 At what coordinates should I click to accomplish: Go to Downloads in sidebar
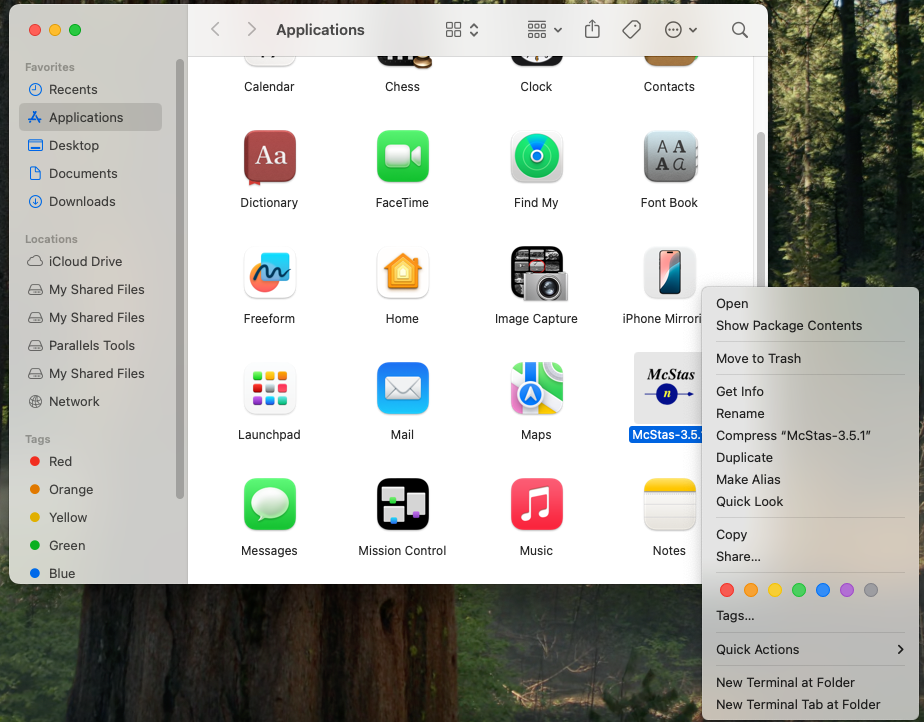[82, 201]
